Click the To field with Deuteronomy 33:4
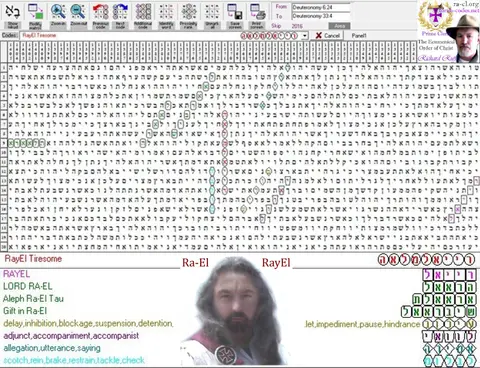Viewport: 480px width, 368px height. coord(321,16)
